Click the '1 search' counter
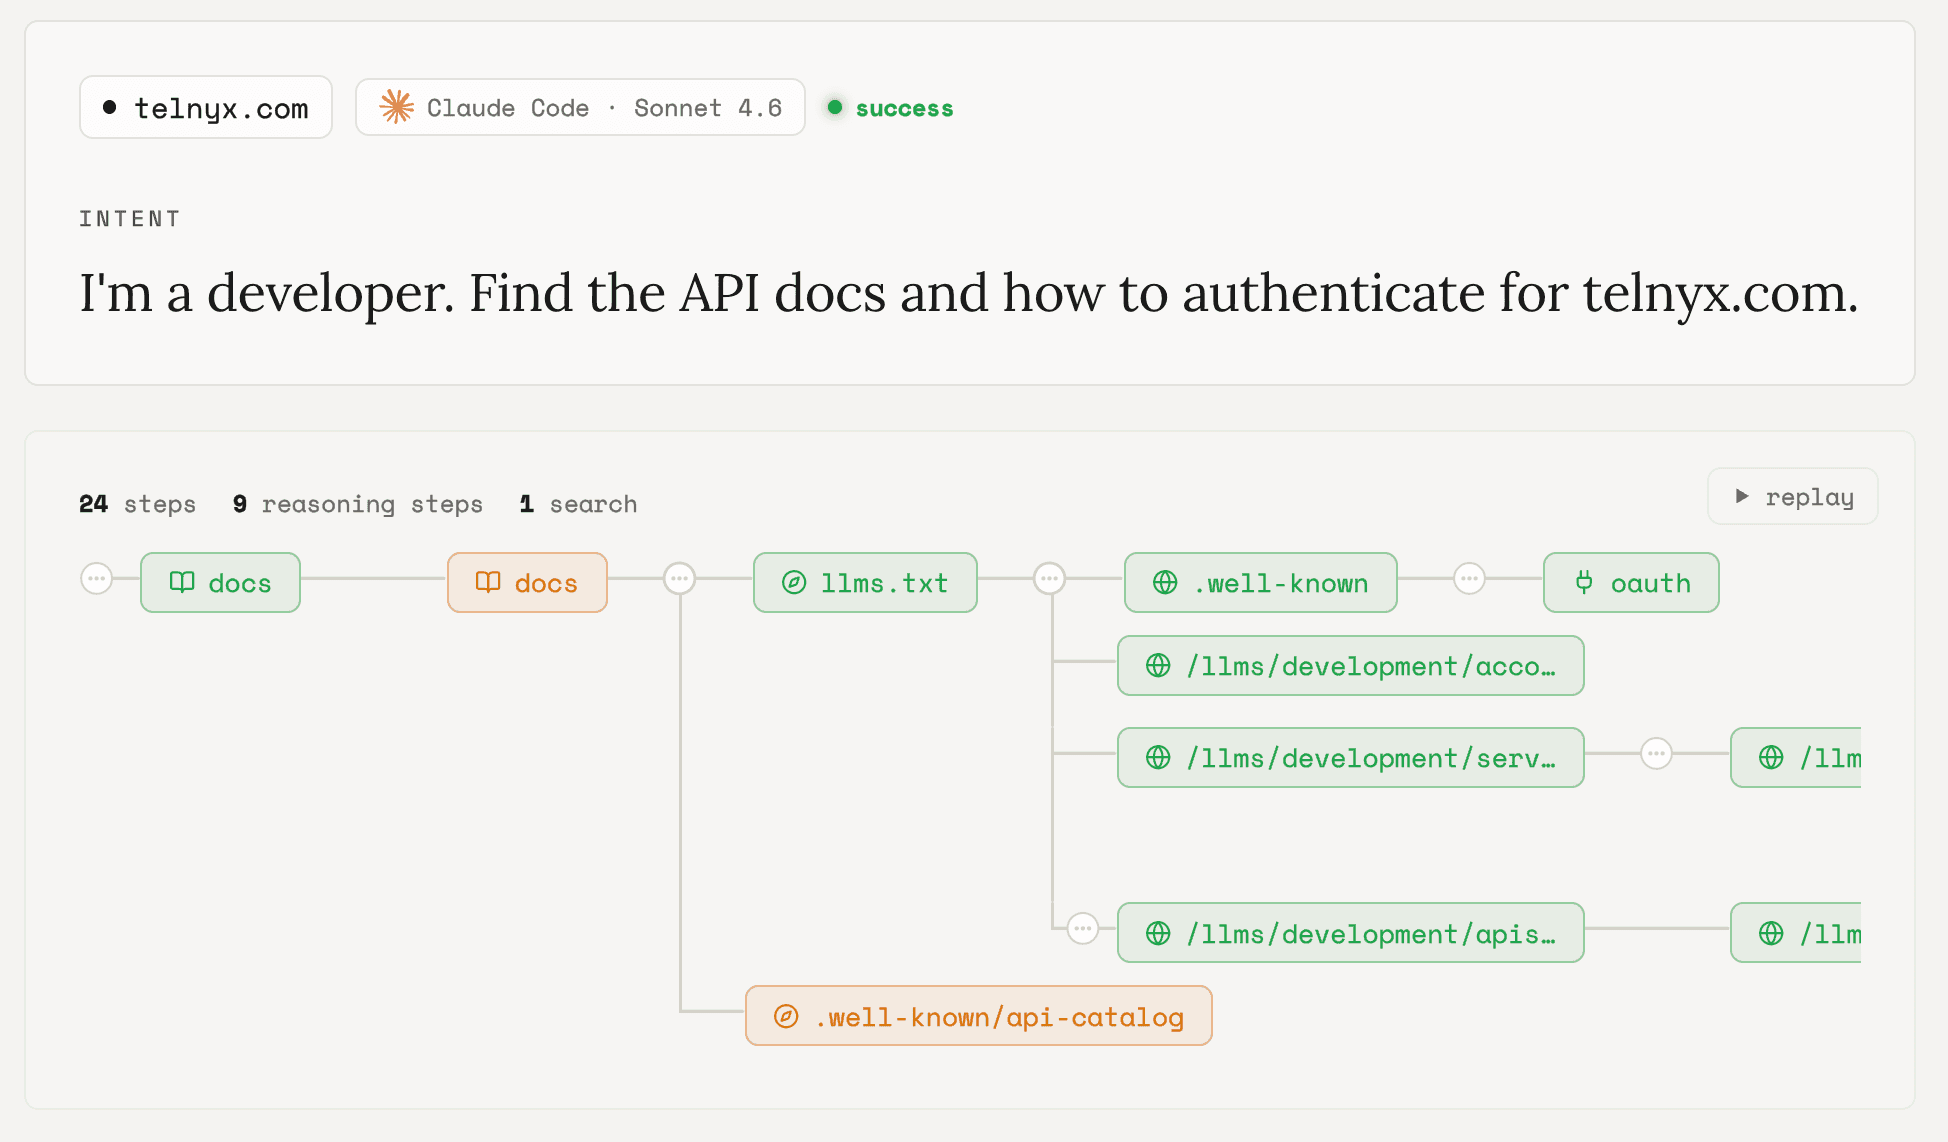 point(578,504)
